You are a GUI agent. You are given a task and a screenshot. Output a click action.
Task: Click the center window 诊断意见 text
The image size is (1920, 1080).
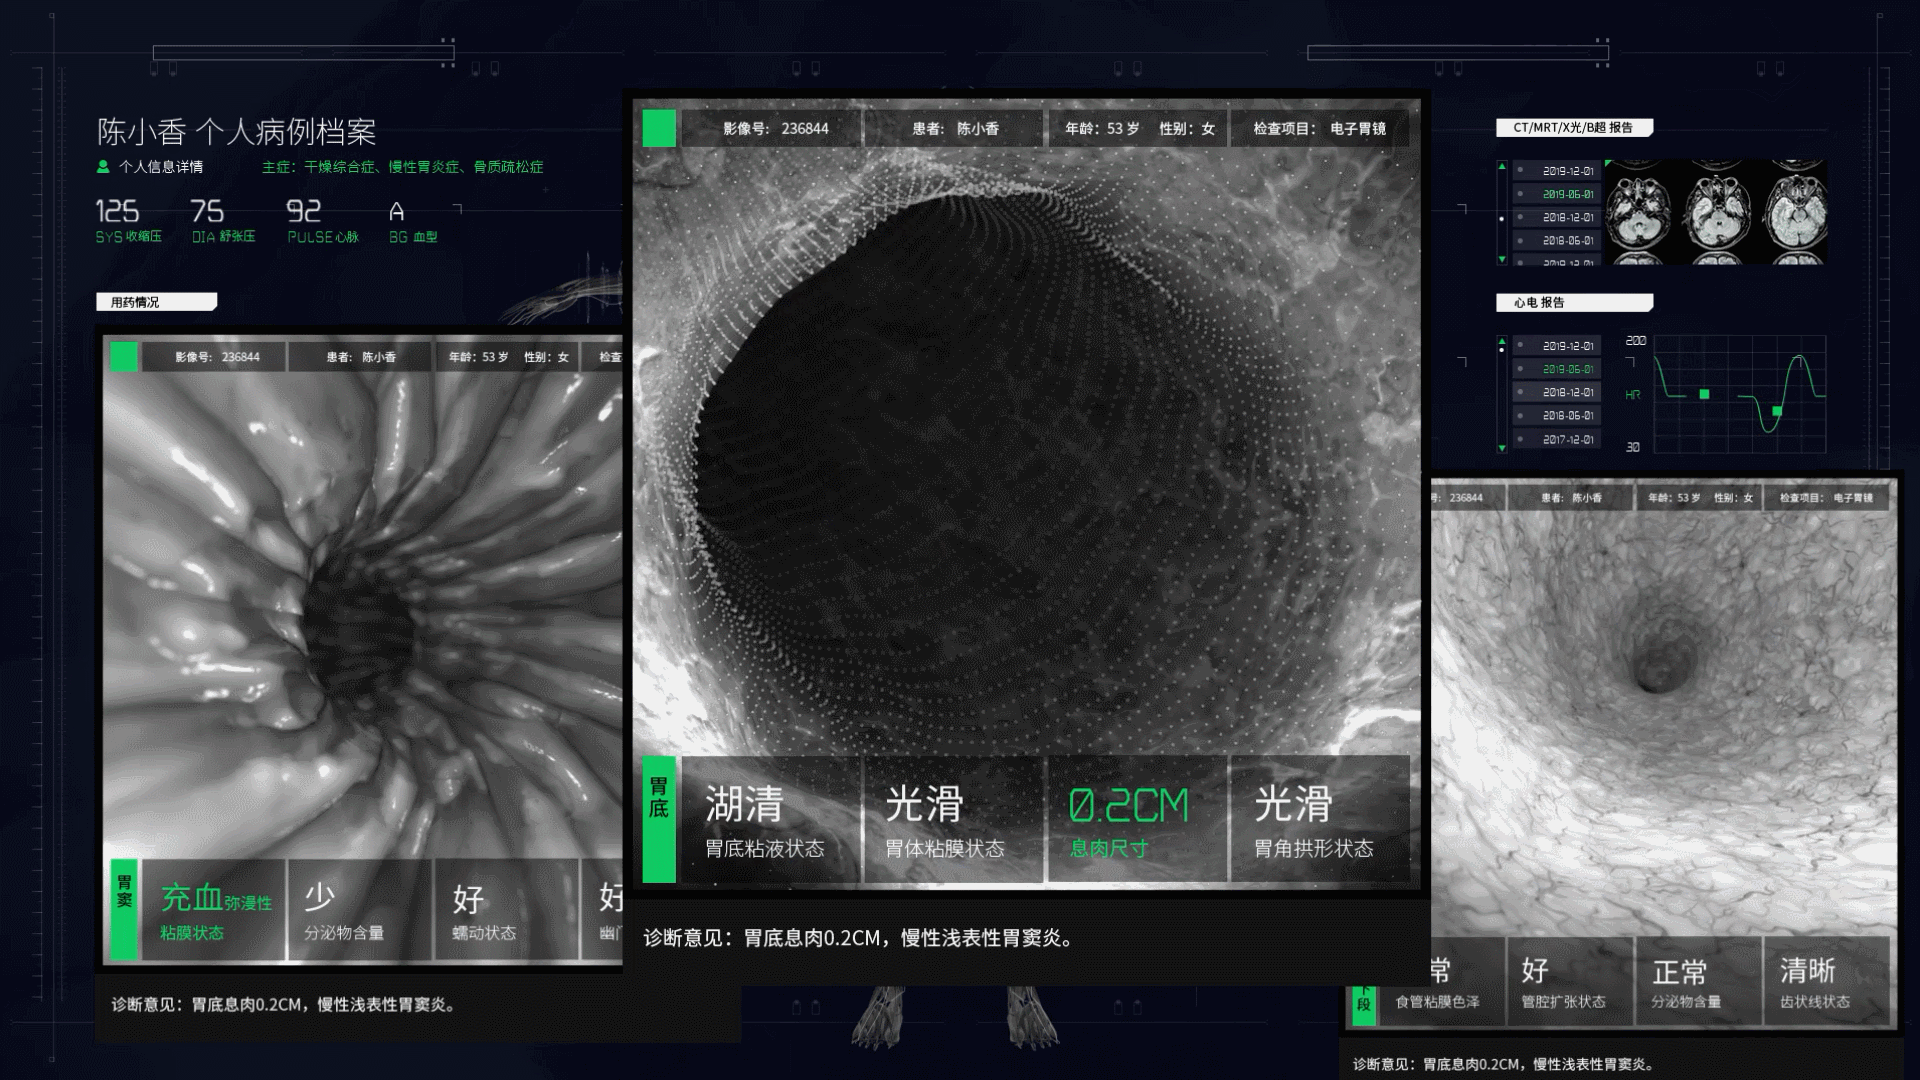pyautogui.click(x=859, y=939)
